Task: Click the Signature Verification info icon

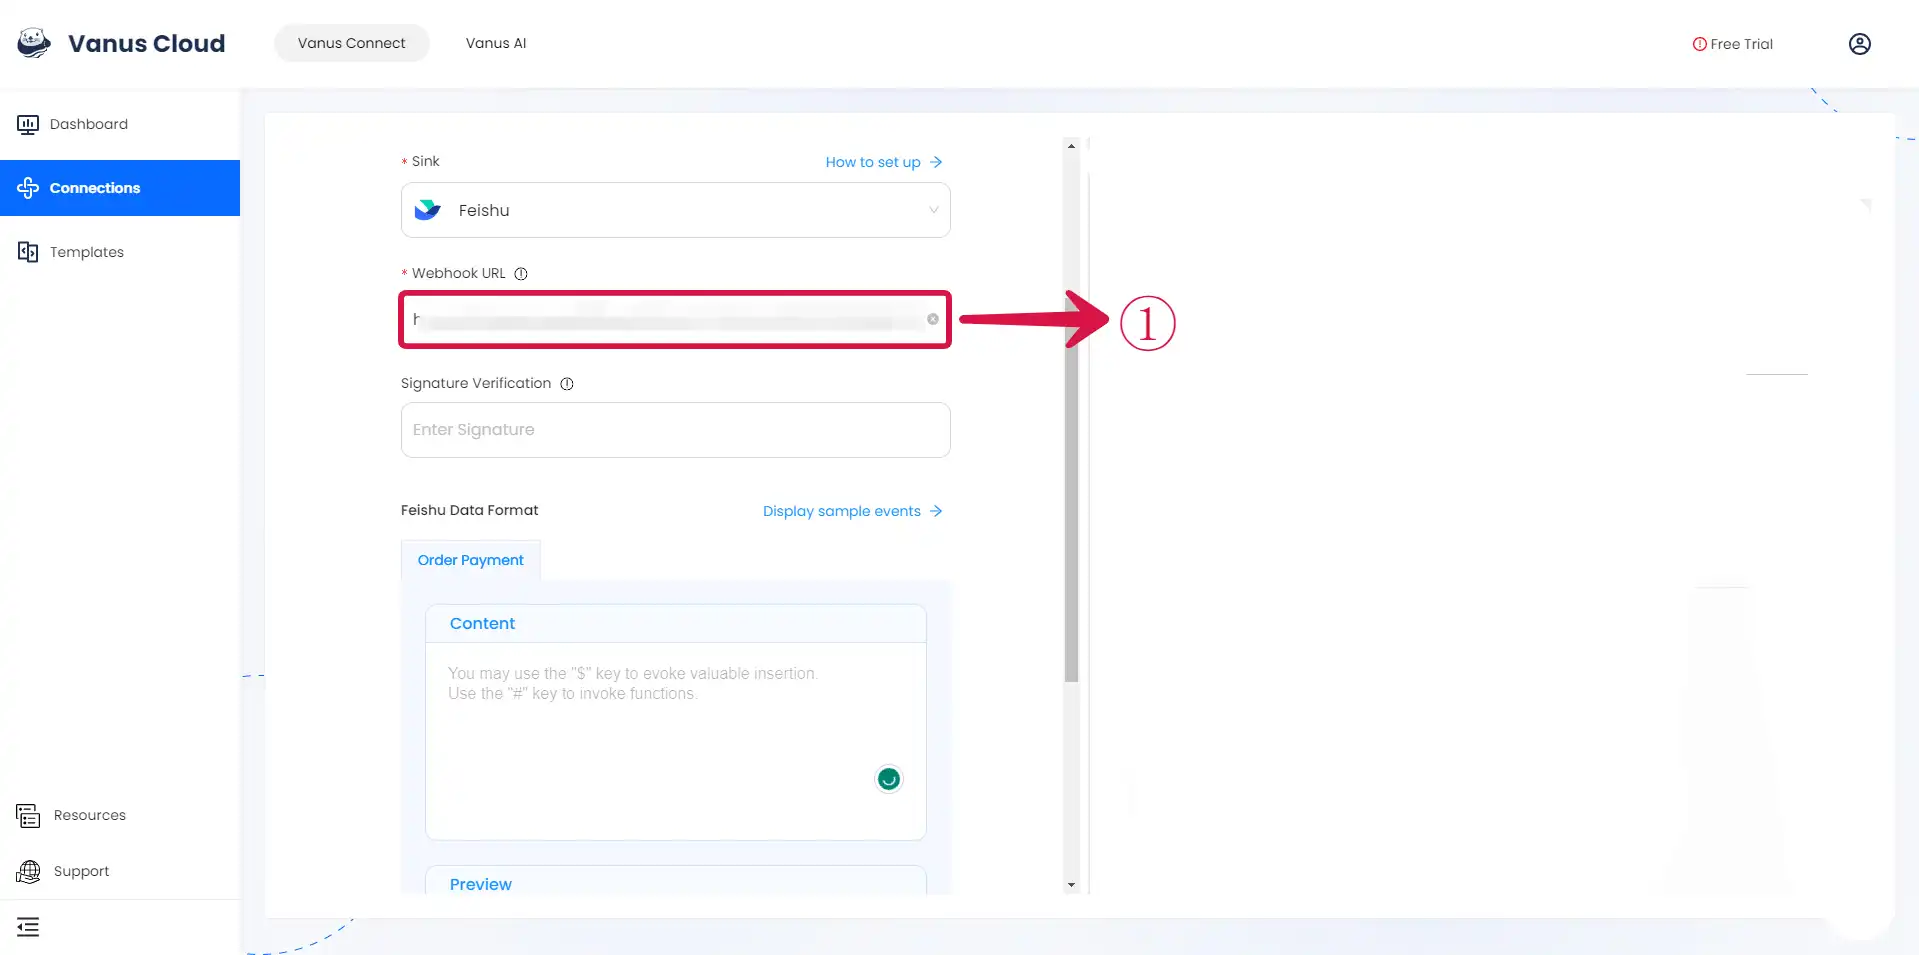Action: pyautogui.click(x=567, y=384)
